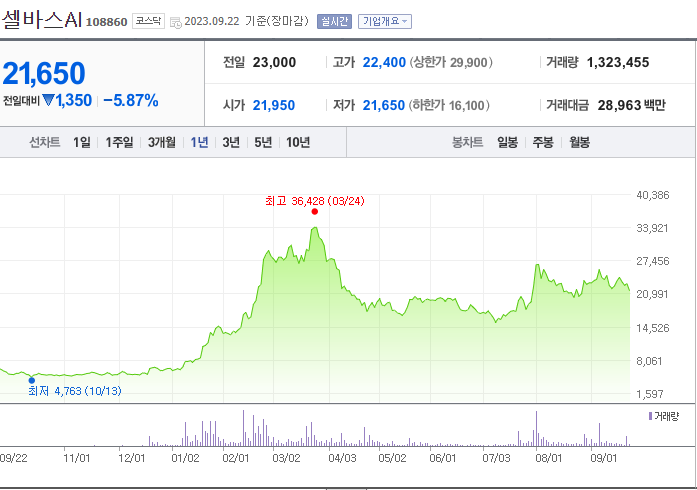Click the 거래량 1,323,455 value
Viewport: 697px width, 490px height.
click(618, 63)
